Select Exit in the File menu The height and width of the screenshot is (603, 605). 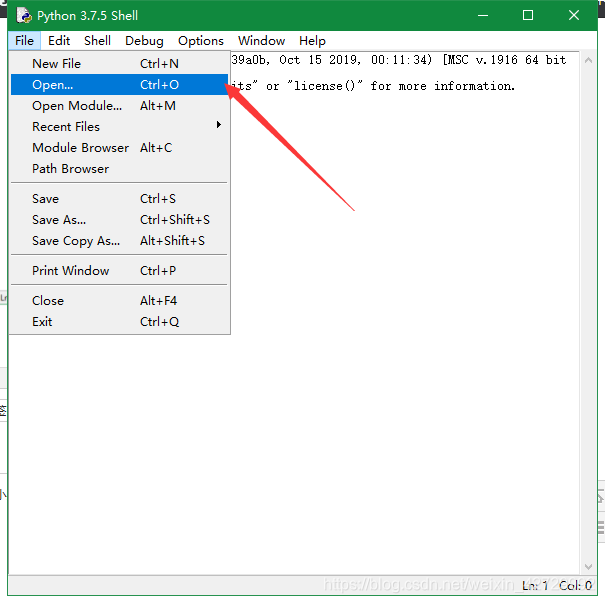click(x=119, y=321)
